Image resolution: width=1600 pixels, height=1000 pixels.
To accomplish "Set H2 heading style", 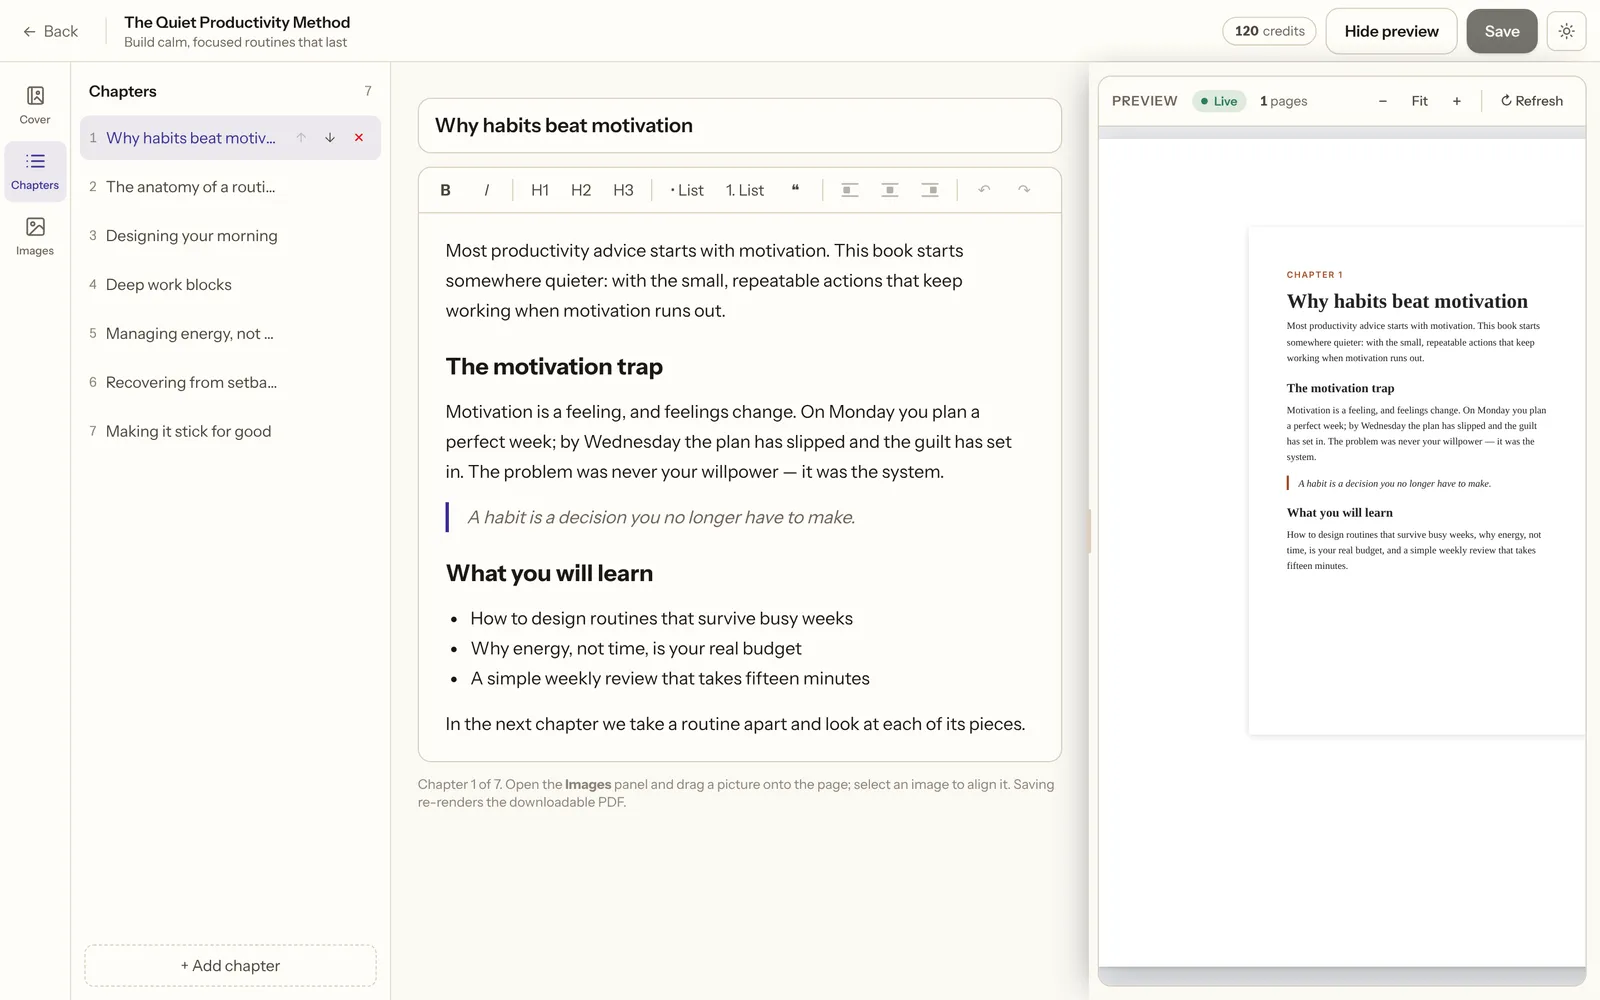I will click(581, 190).
